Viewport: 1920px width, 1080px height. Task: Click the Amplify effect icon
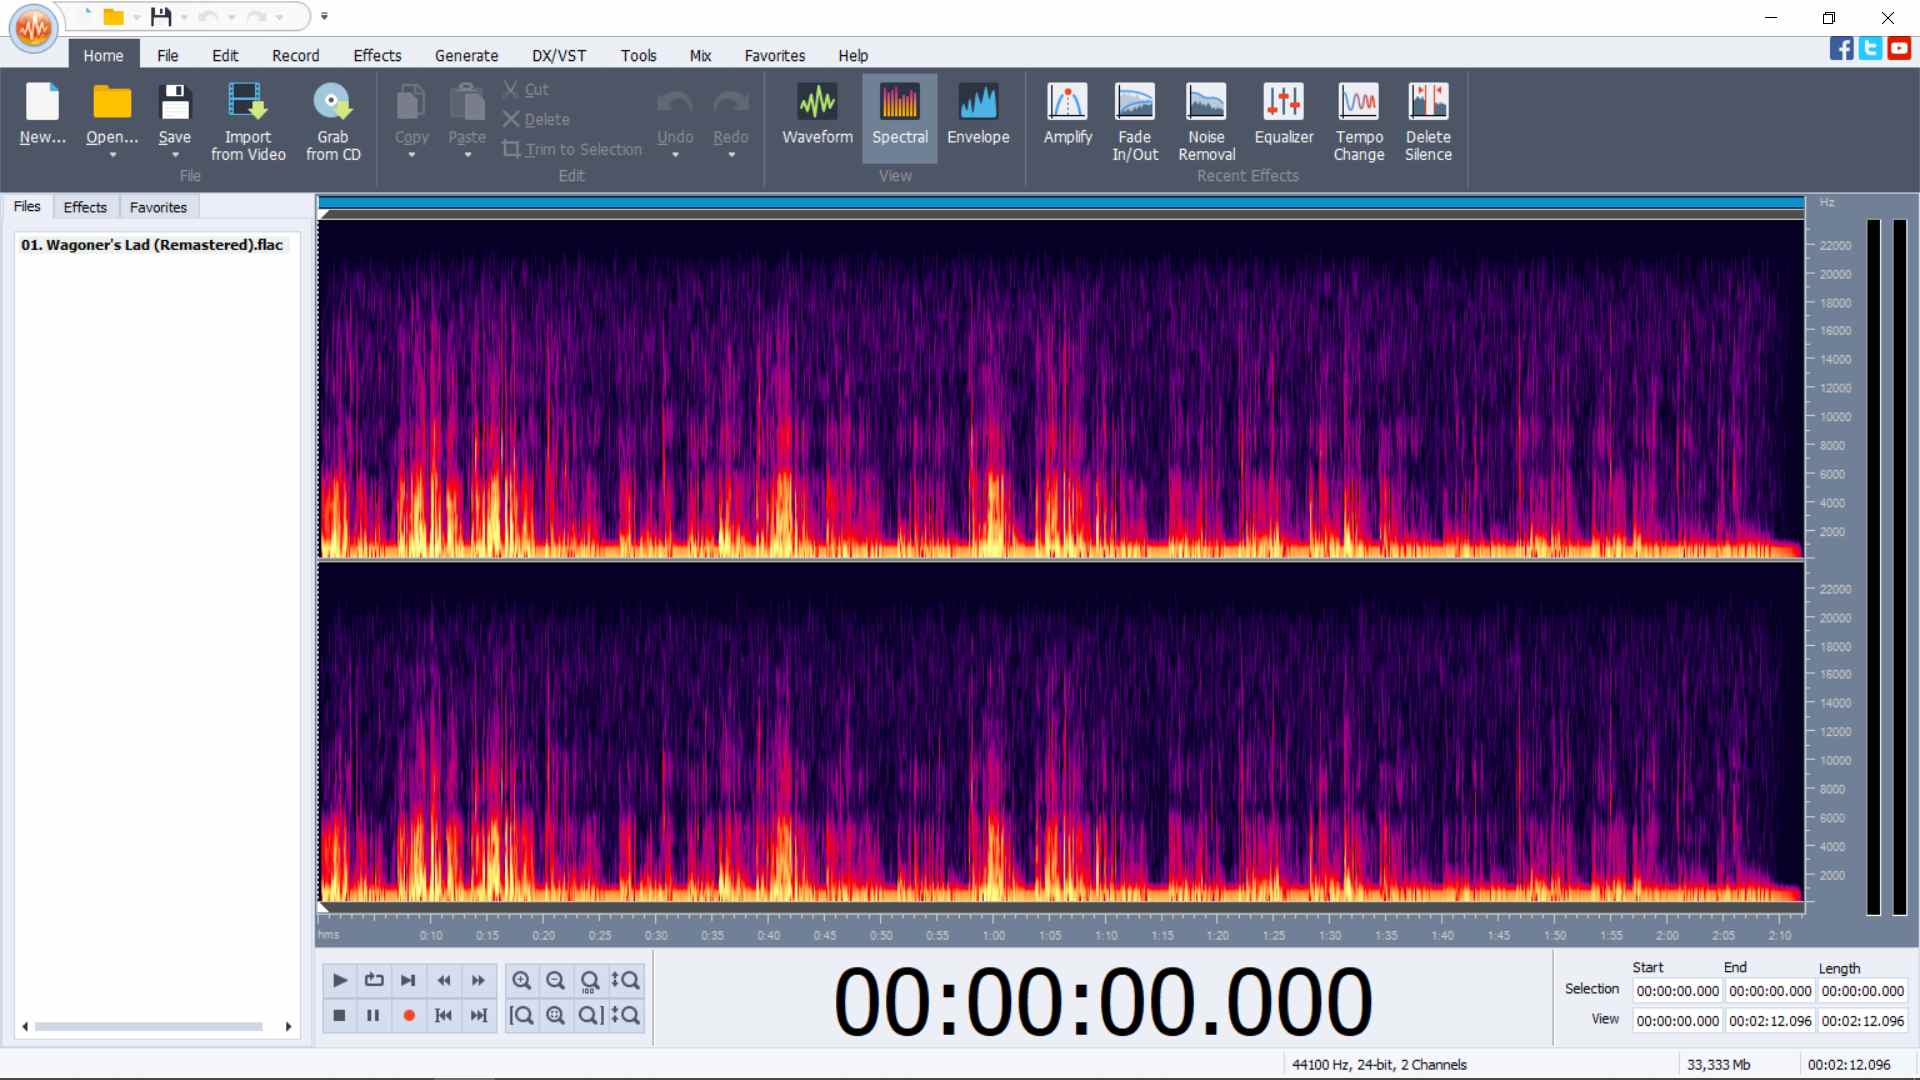(1067, 102)
